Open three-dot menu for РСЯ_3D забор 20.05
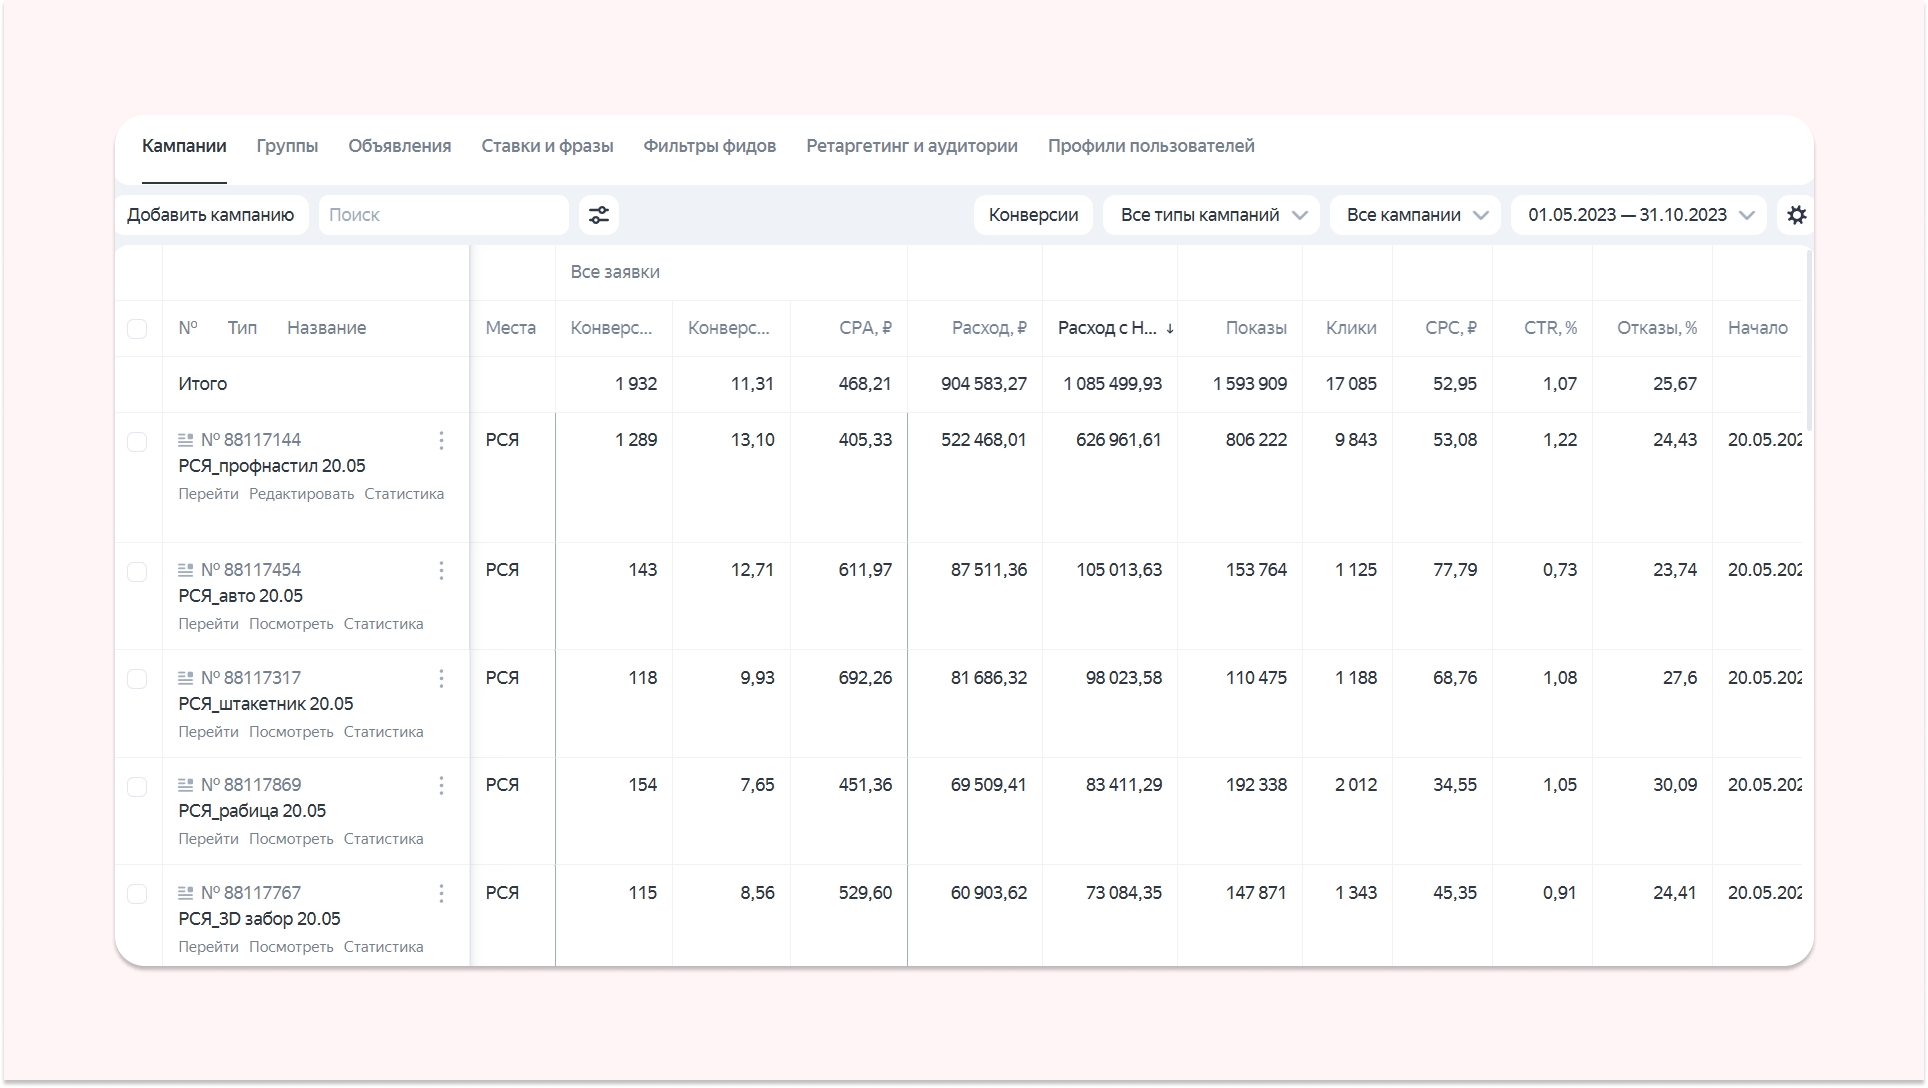 coord(441,894)
